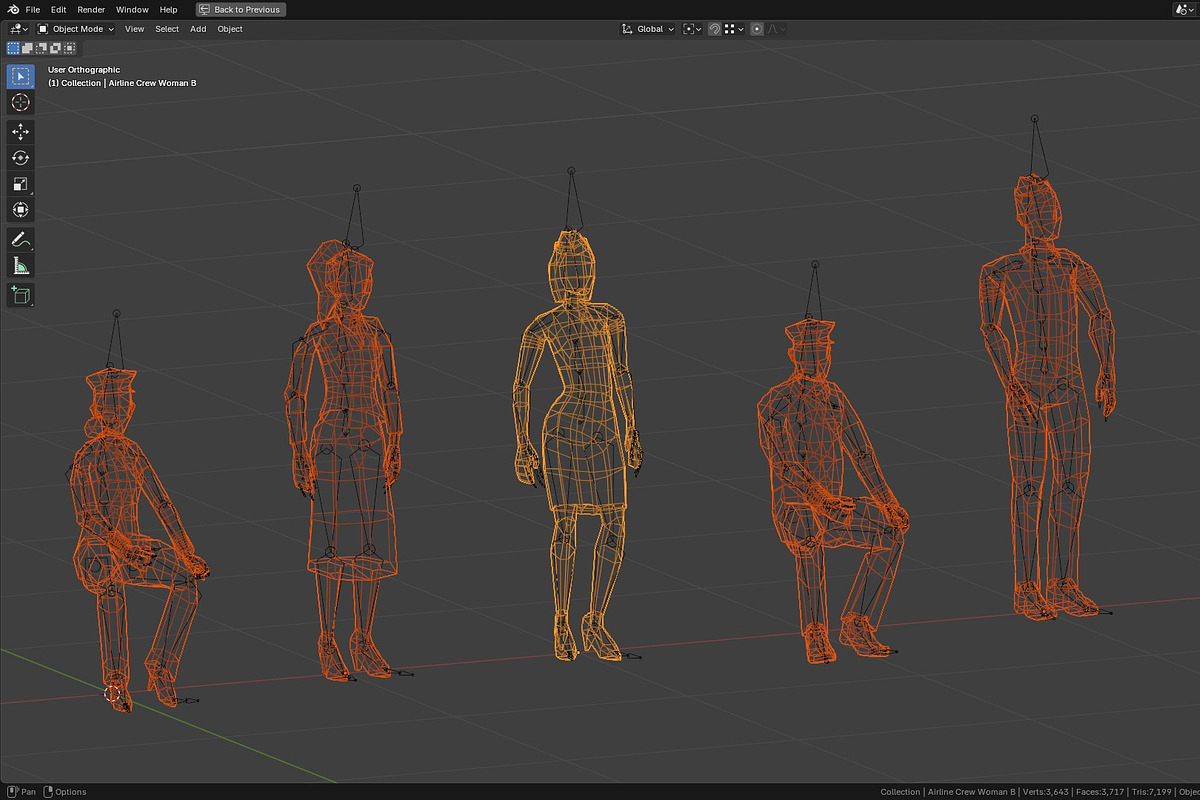Open the Render menu
The width and height of the screenshot is (1200, 800).
(x=91, y=9)
